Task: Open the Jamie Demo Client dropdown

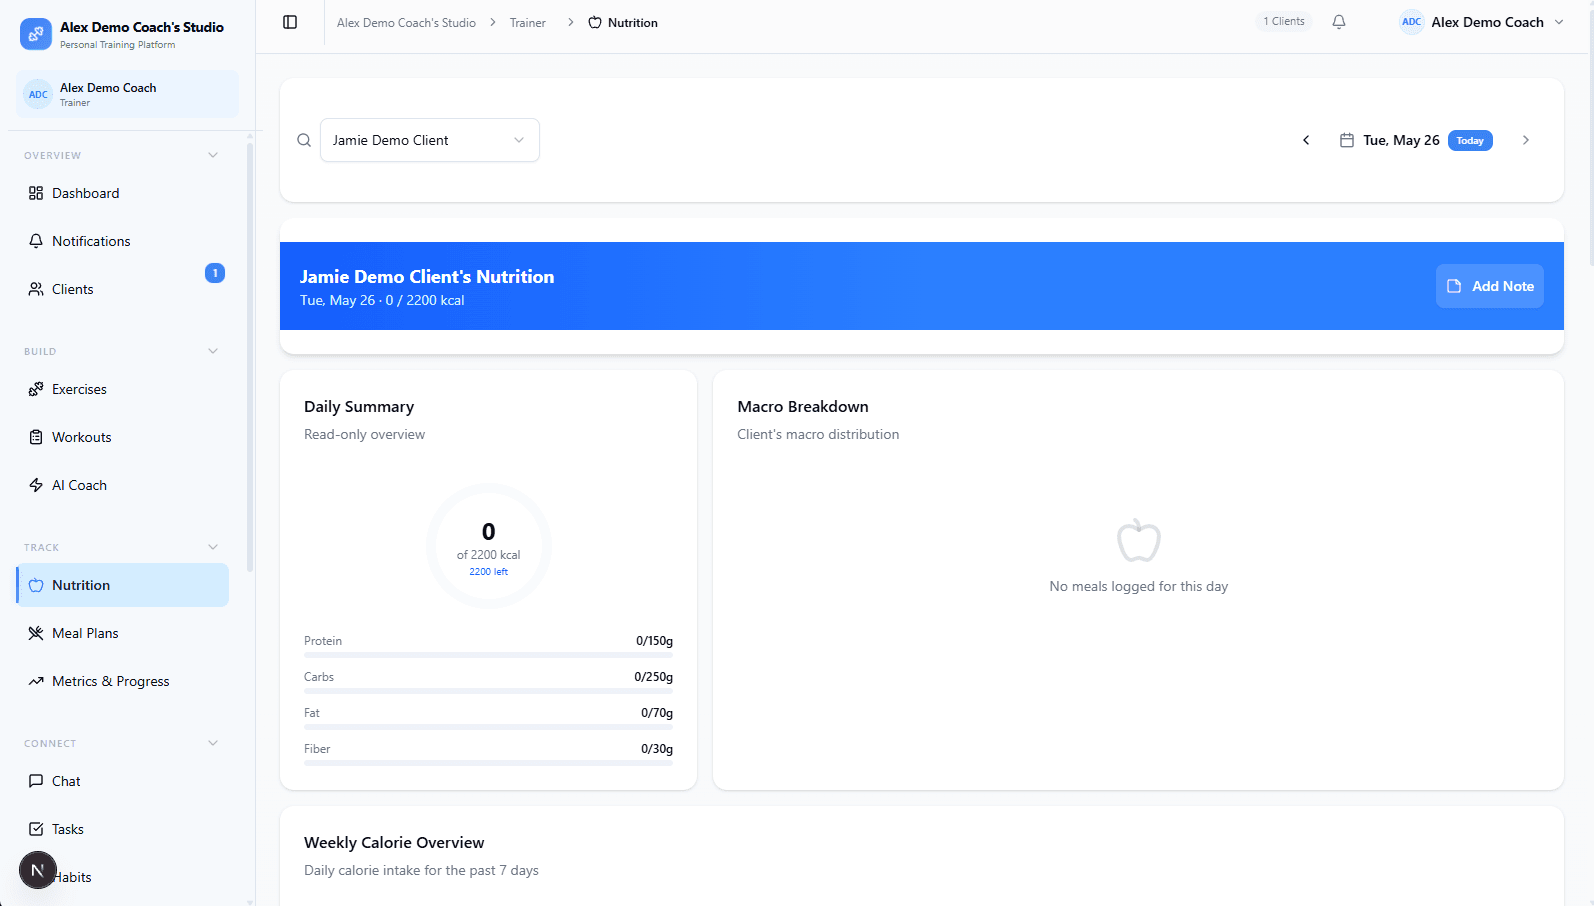Action: (430, 140)
